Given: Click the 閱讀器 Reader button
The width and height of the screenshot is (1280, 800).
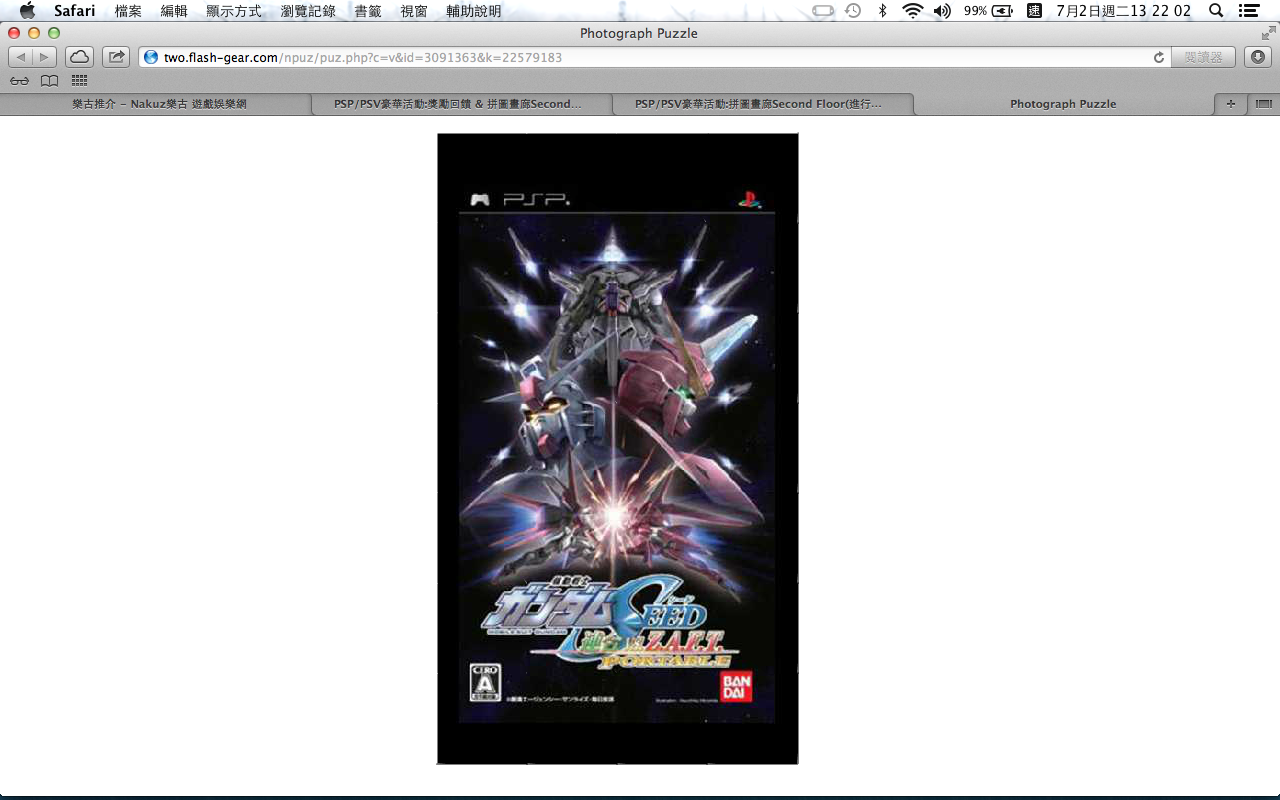Looking at the screenshot, I should coord(1204,57).
